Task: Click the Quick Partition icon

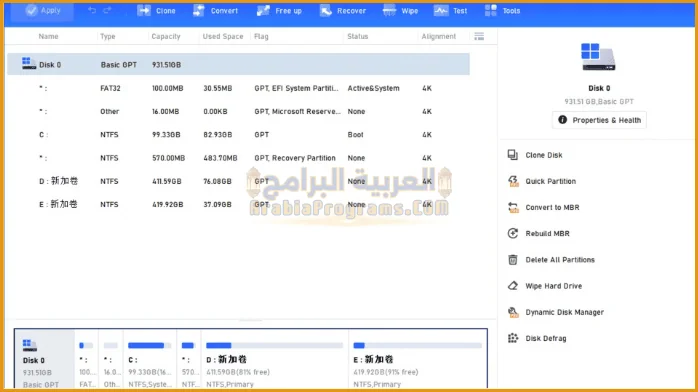Action: (513, 181)
